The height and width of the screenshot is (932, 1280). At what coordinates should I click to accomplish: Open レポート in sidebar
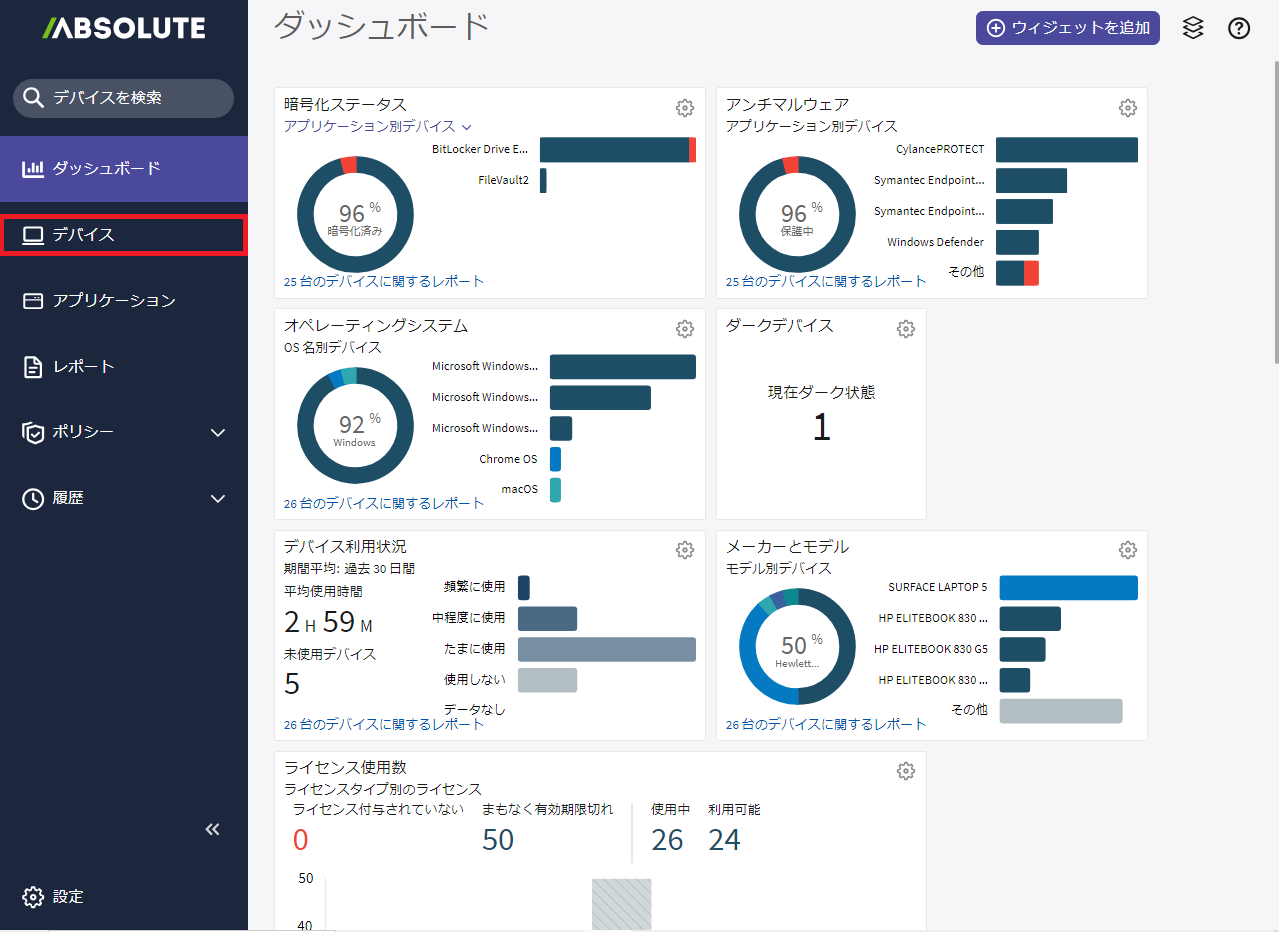point(83,367)
